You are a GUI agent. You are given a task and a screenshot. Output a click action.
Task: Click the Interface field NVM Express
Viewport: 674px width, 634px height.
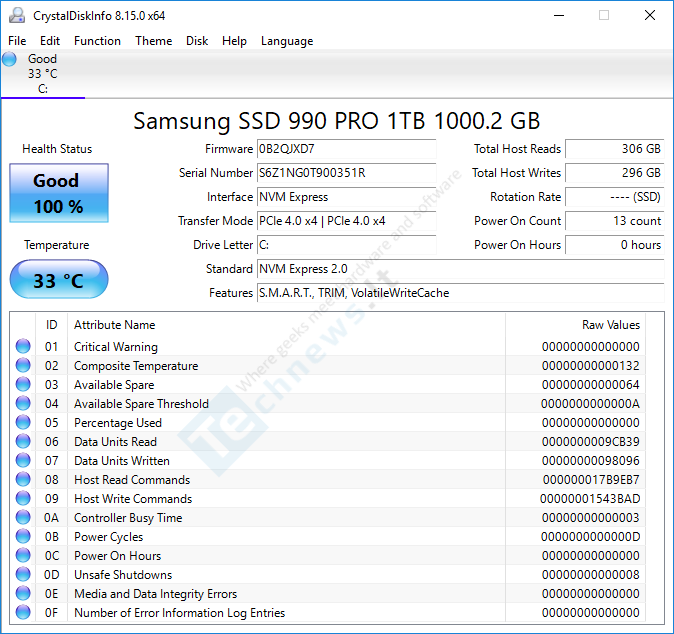tap(346, 197)
